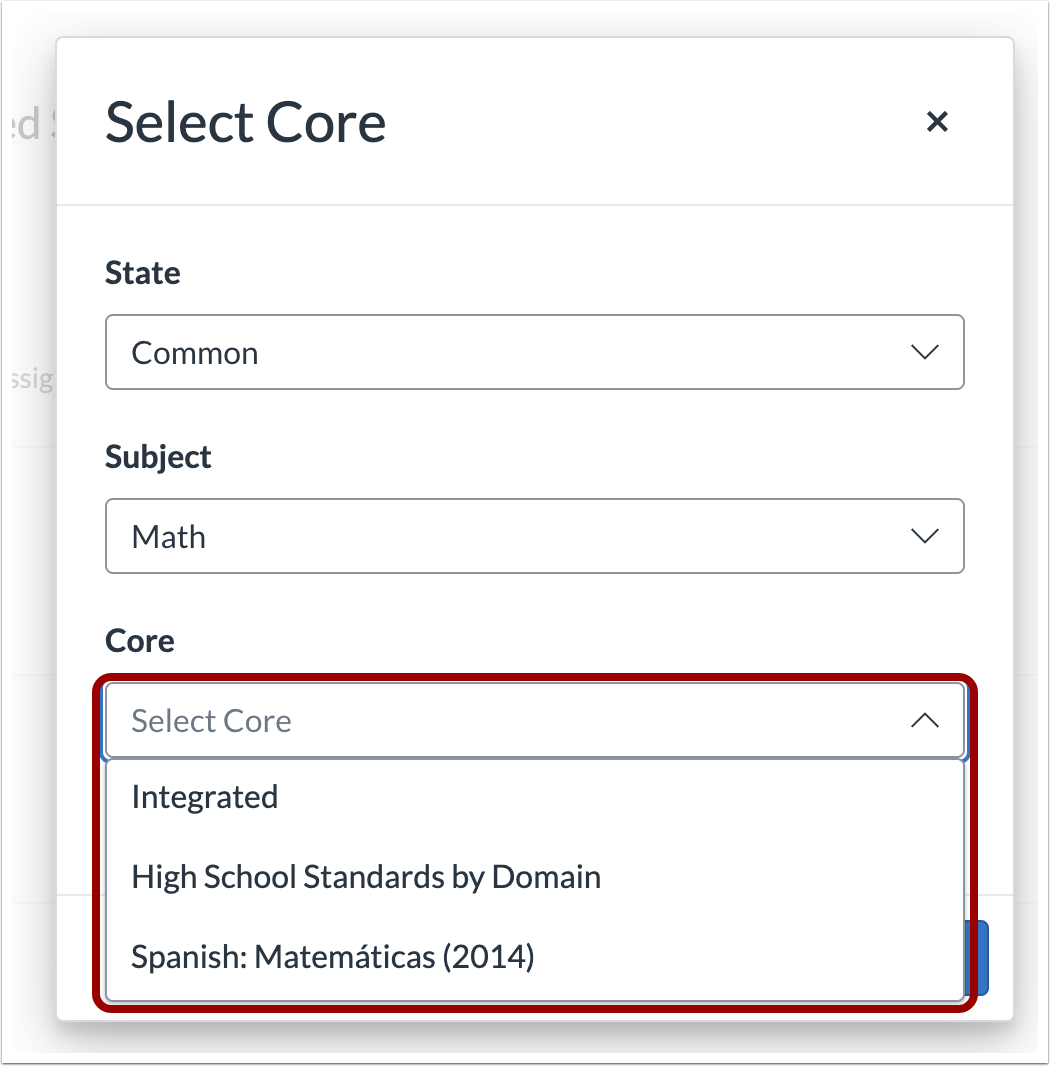Image resolution: width=1050 pixels, height=1066 pixels.
Task: Click the Core field label
Action: (139, 640)
